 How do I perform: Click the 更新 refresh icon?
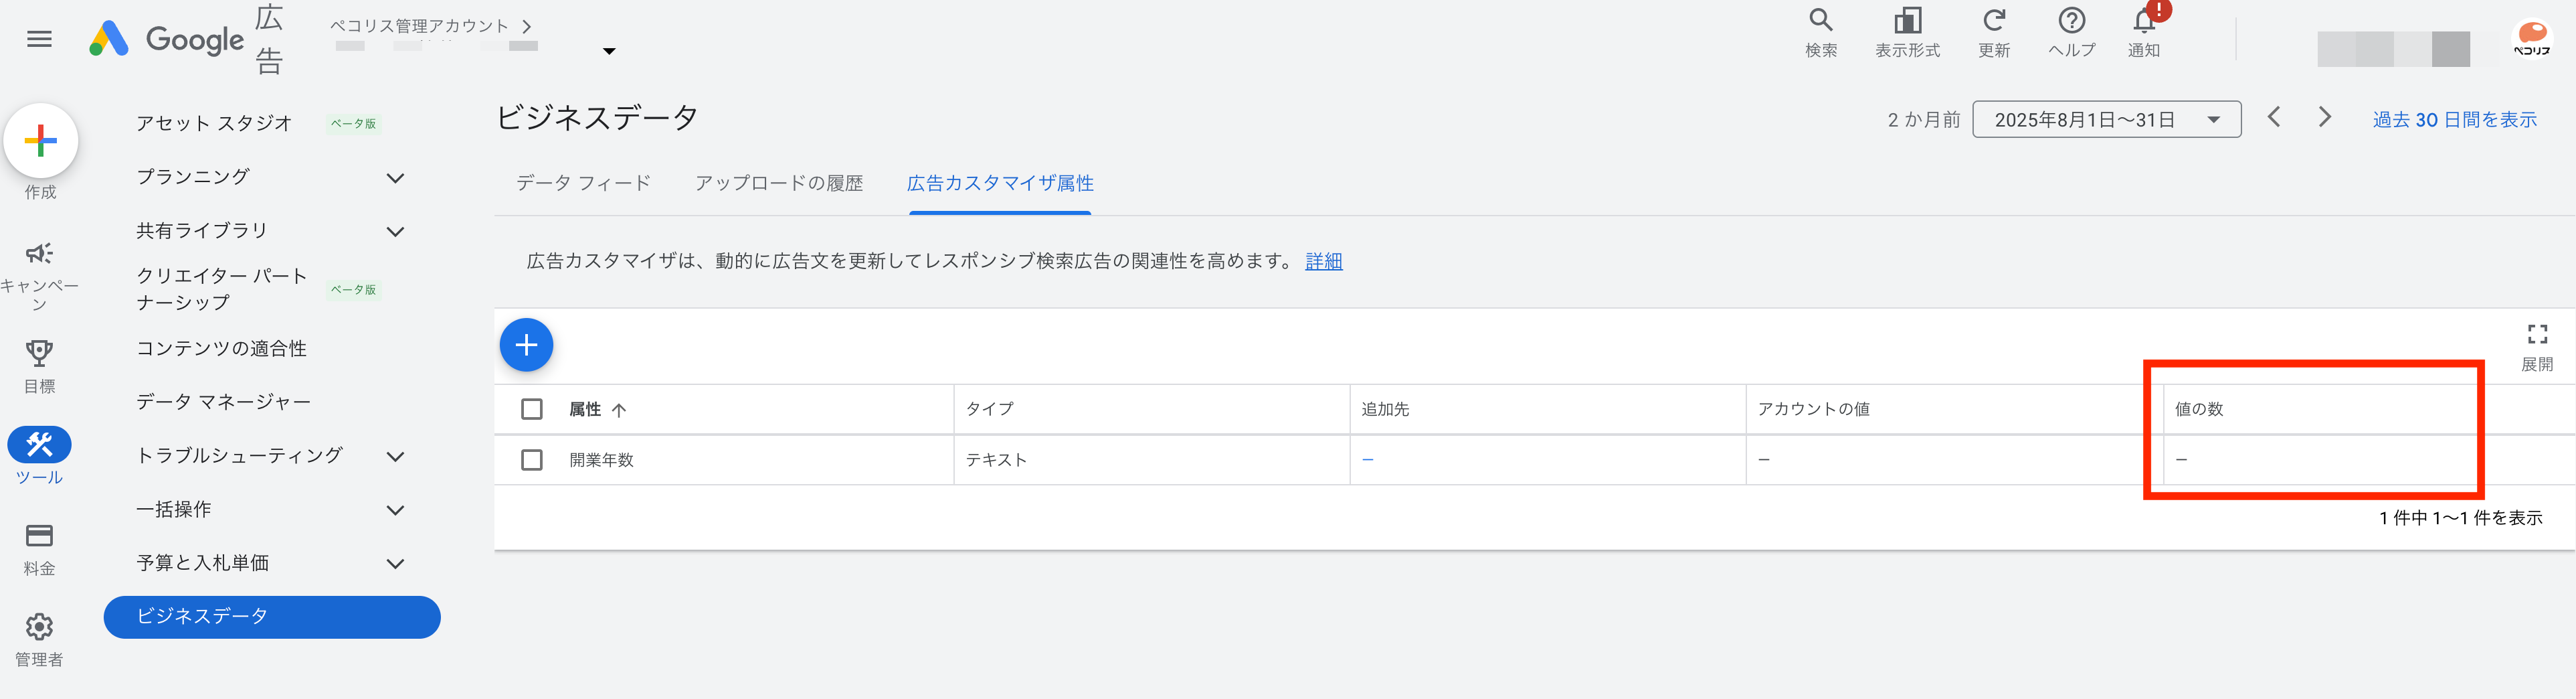[x=1993, y=21]
